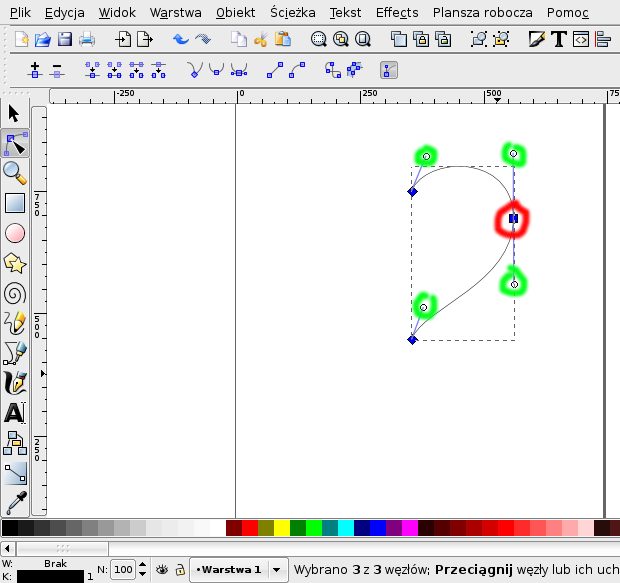This screenshot has width=620, height=583.
Task: Toggle layer visibility eye icon
Action: tap(161, 569)
